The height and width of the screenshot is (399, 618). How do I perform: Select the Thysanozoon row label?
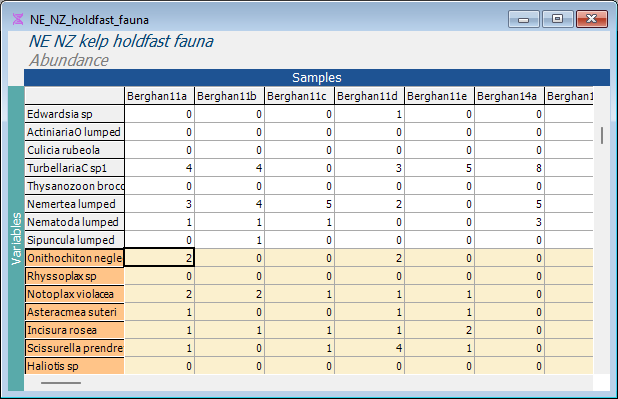(74, 186)
